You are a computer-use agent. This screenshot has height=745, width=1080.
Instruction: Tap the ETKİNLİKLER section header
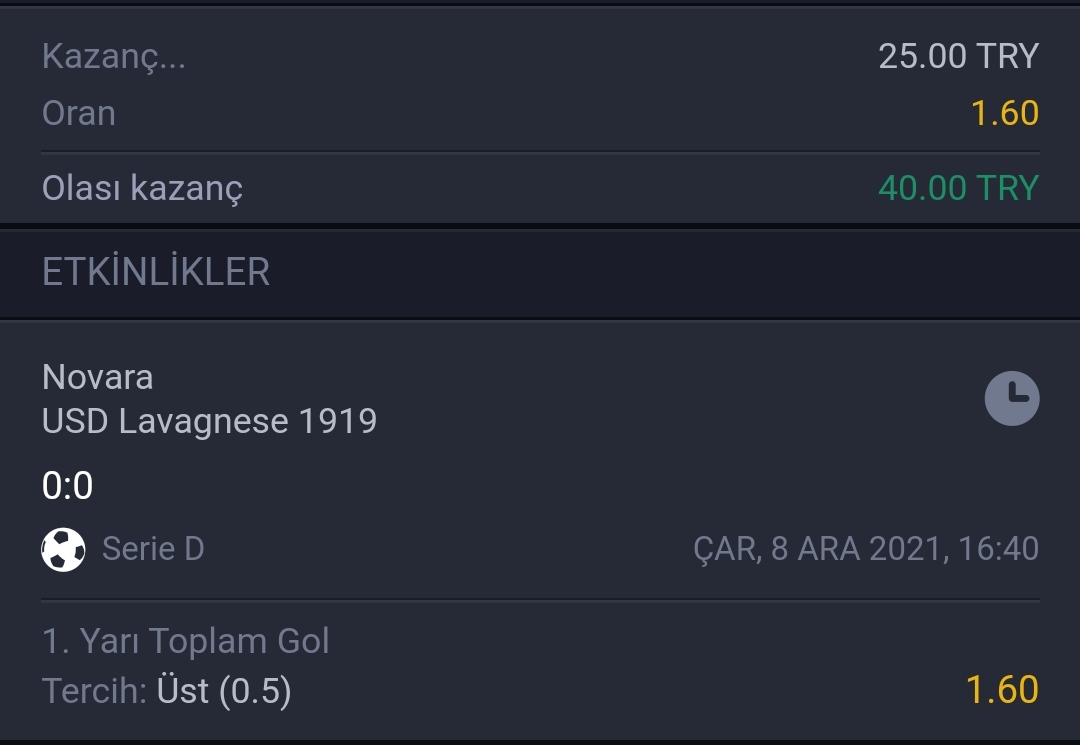coord(156,271)
